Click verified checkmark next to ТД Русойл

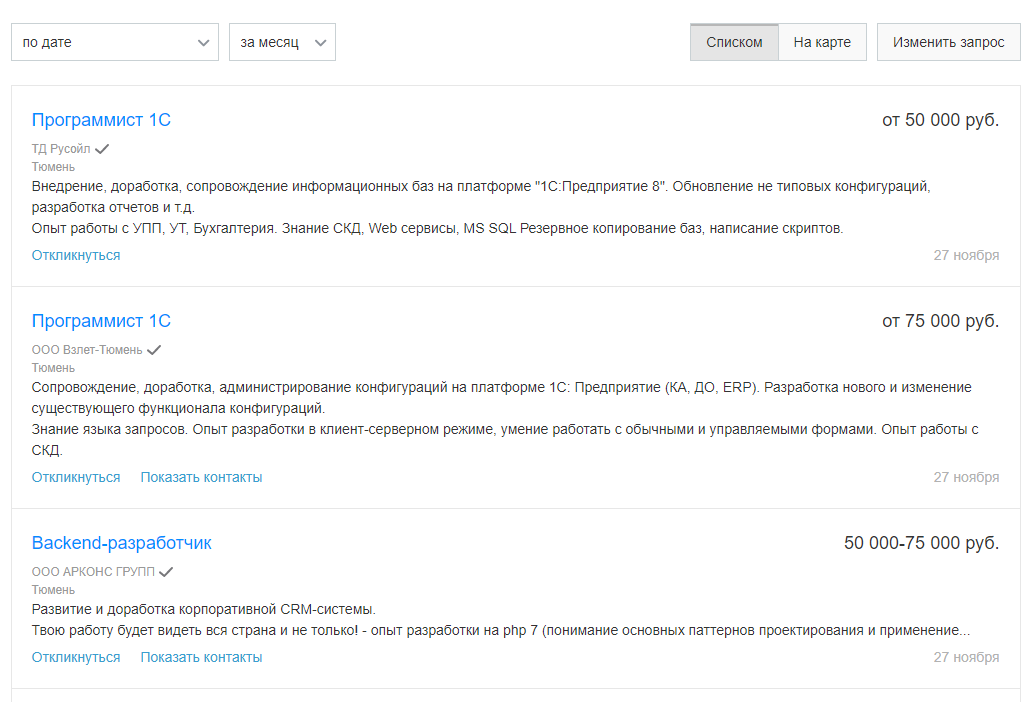pos(102,149)
